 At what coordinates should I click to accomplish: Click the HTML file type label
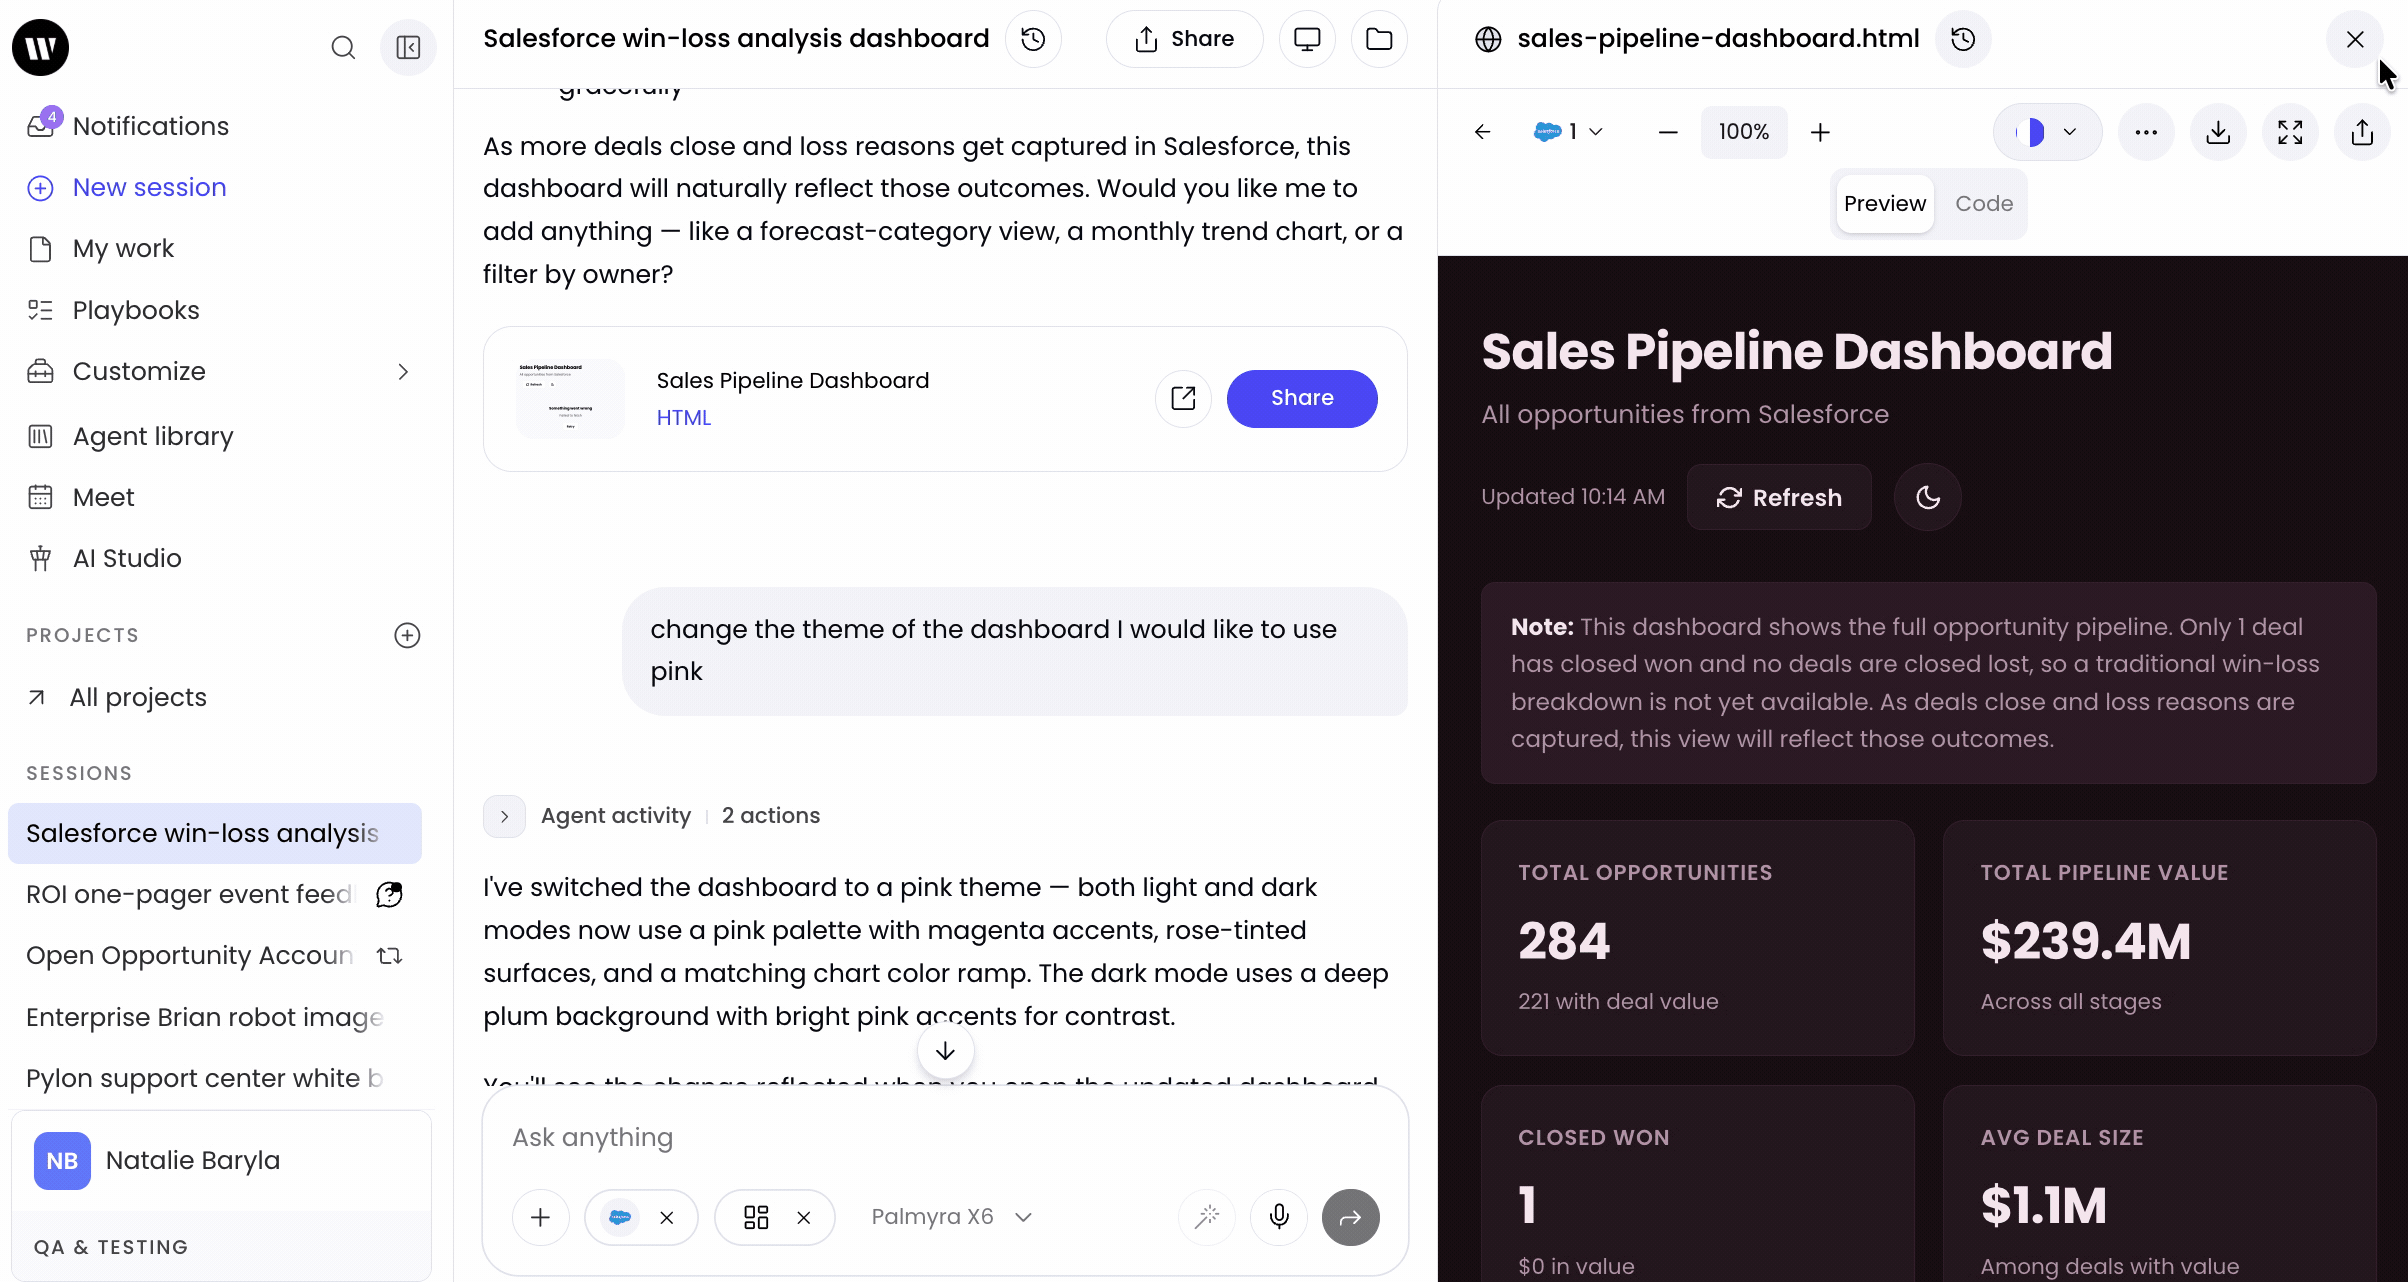pyautogui.click(x=684, y=418)
